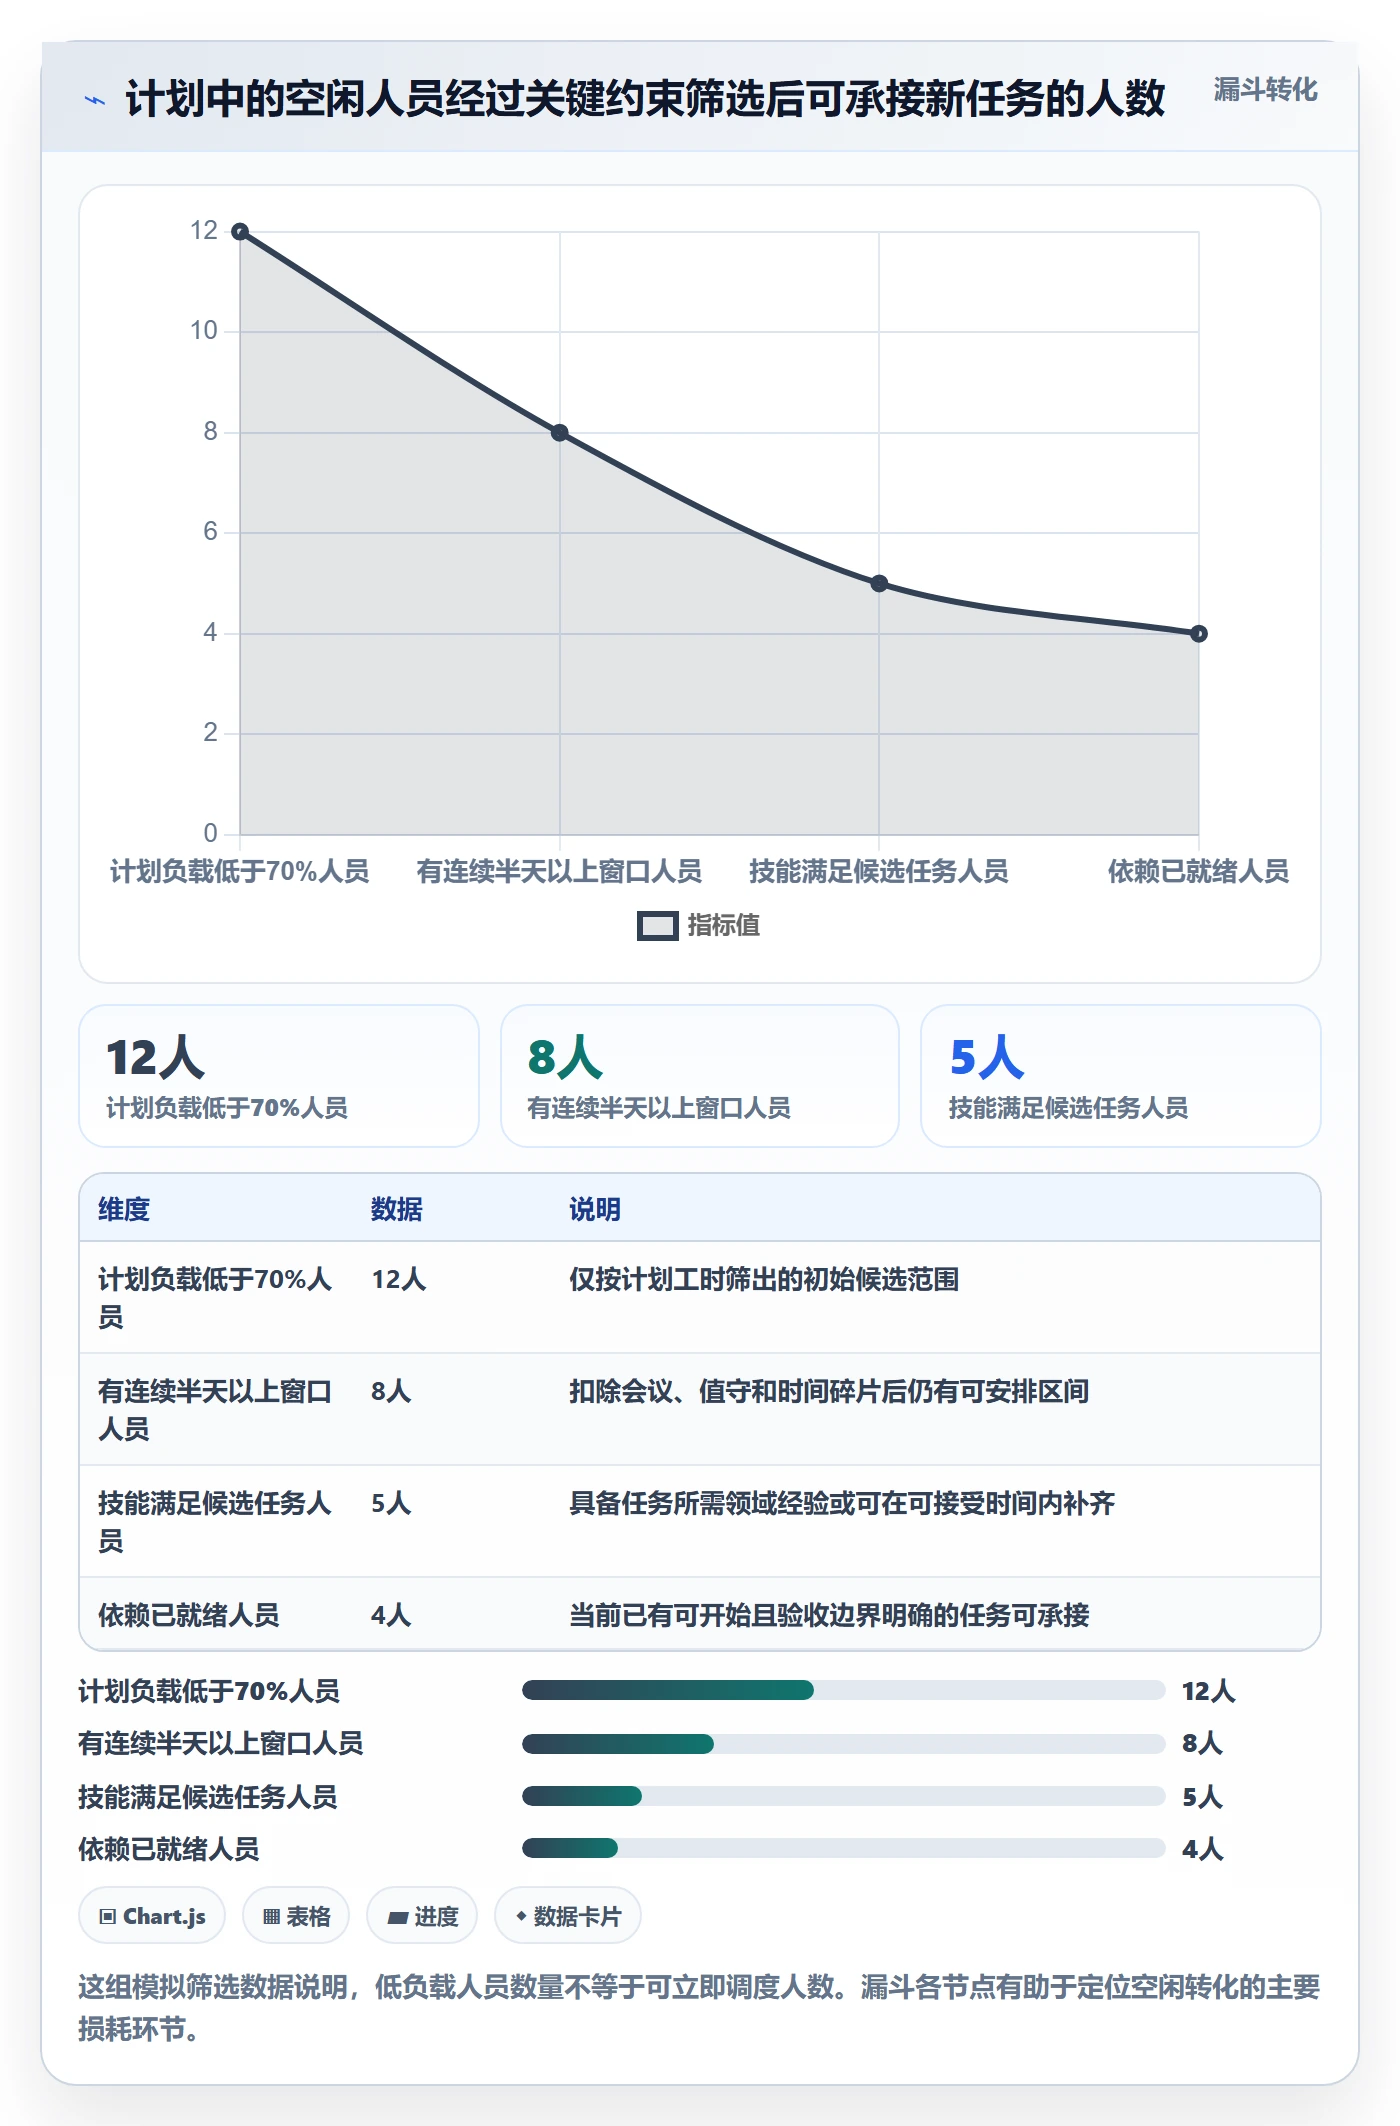
Task: Click the x-axis label 有连续半天以上窗口人员
Action: [559, 872]
